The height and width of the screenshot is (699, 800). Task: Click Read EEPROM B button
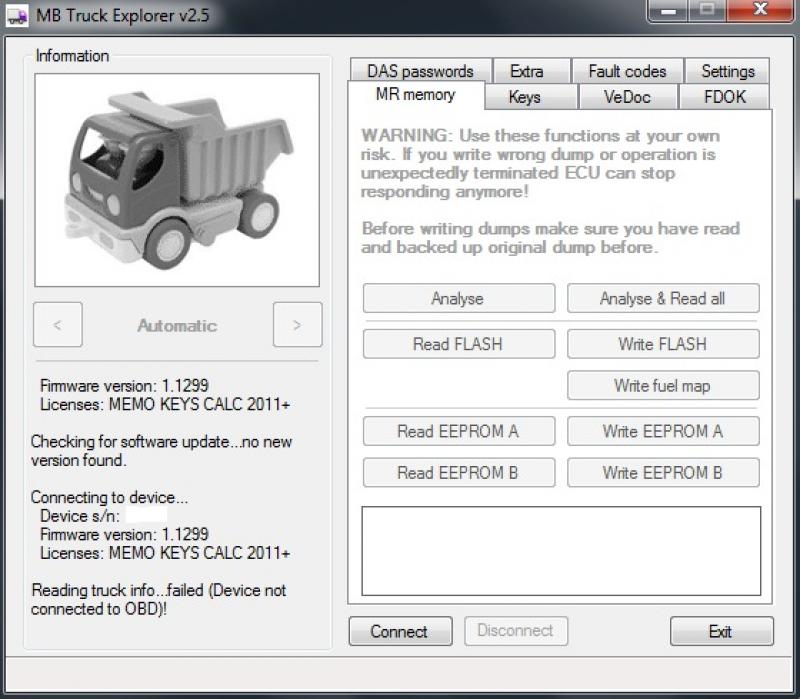459,472
